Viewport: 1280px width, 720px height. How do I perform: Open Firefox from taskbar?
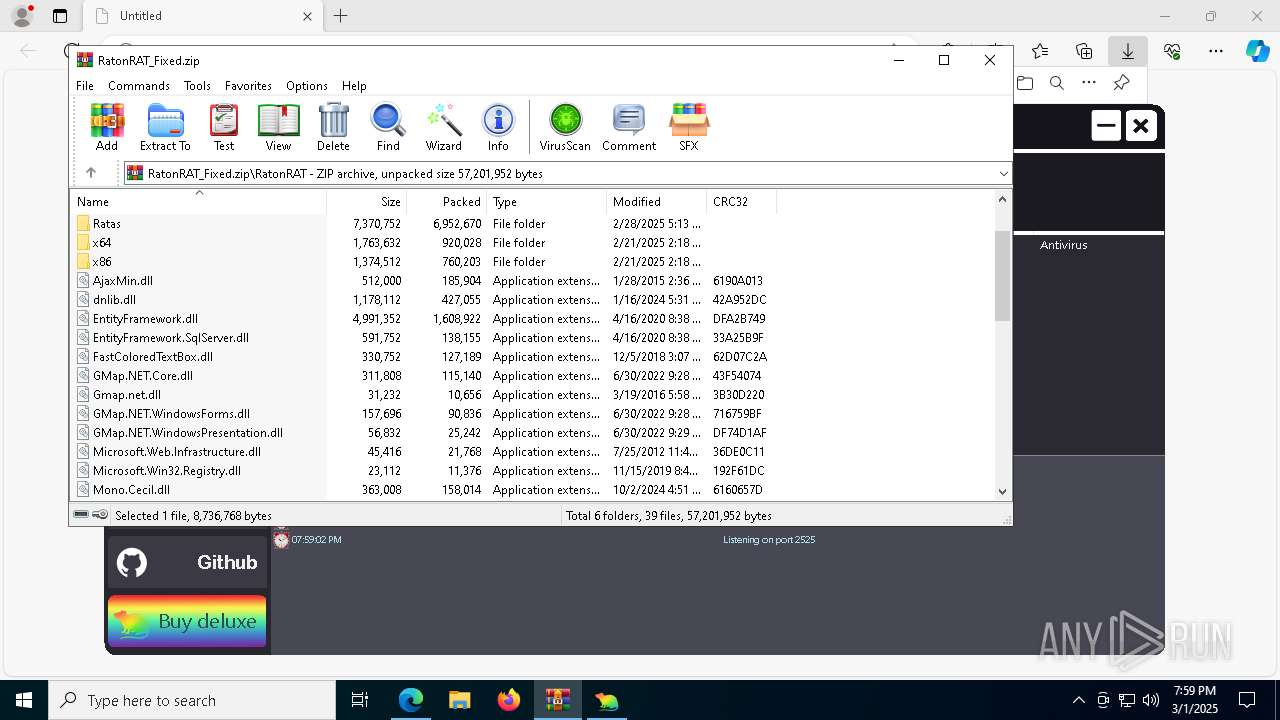click(509, 700)
